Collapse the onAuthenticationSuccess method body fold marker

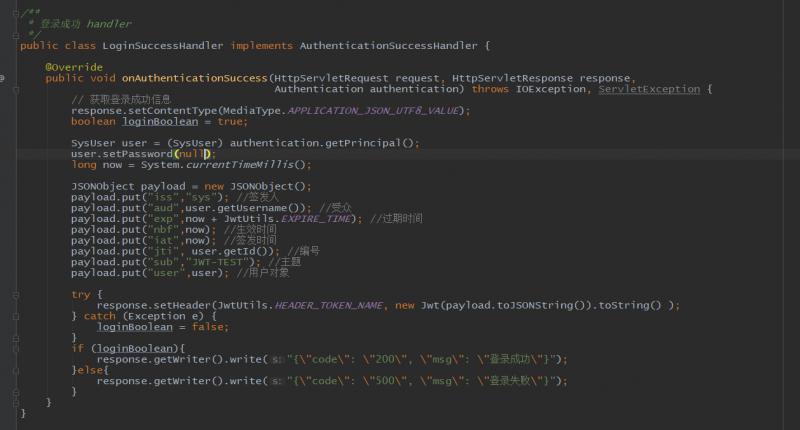pos(16,90)
